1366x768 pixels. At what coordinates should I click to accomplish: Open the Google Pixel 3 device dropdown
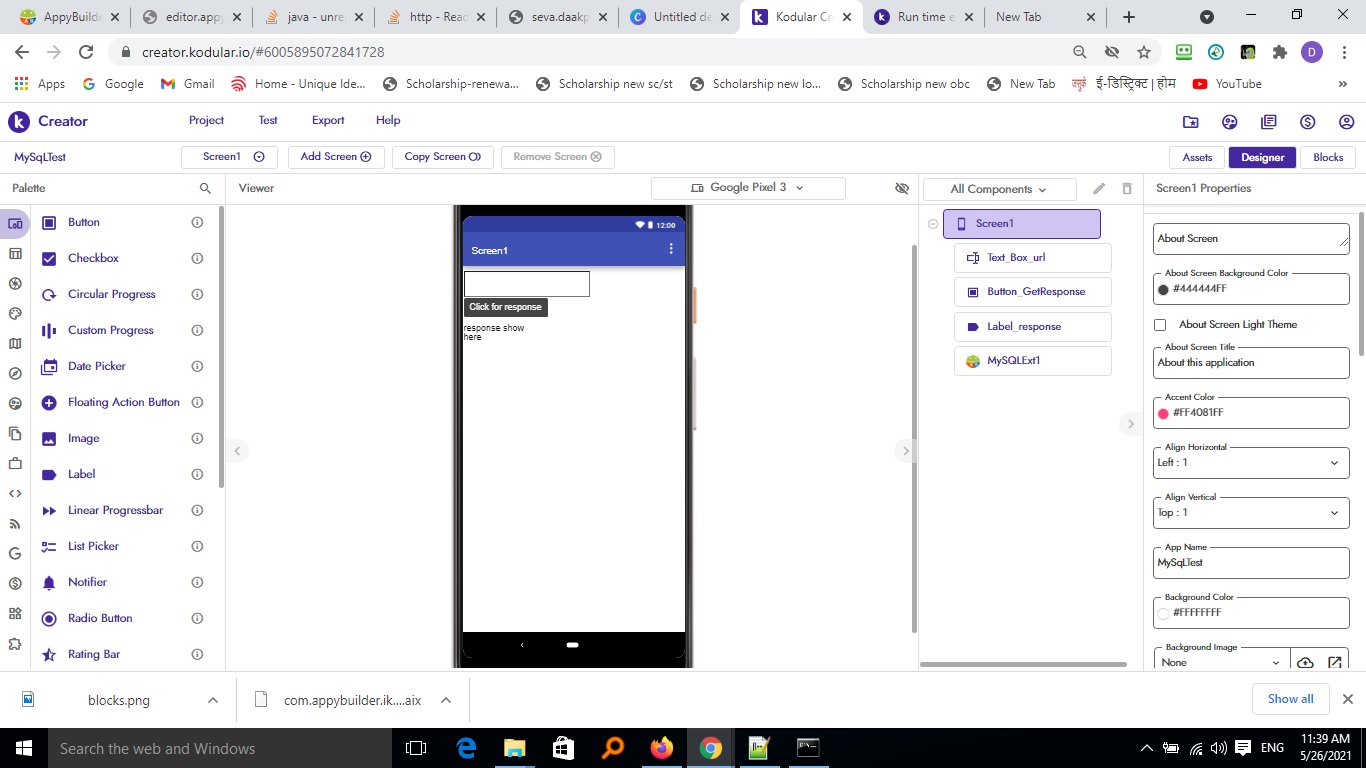[748, 188]
